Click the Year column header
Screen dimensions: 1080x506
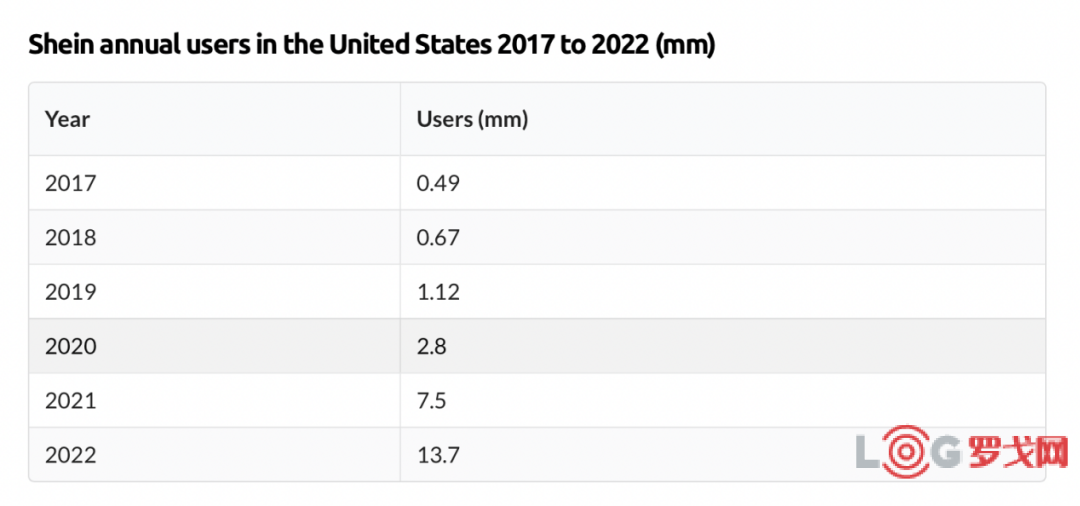pyautogui.click(x=67, y=119)
